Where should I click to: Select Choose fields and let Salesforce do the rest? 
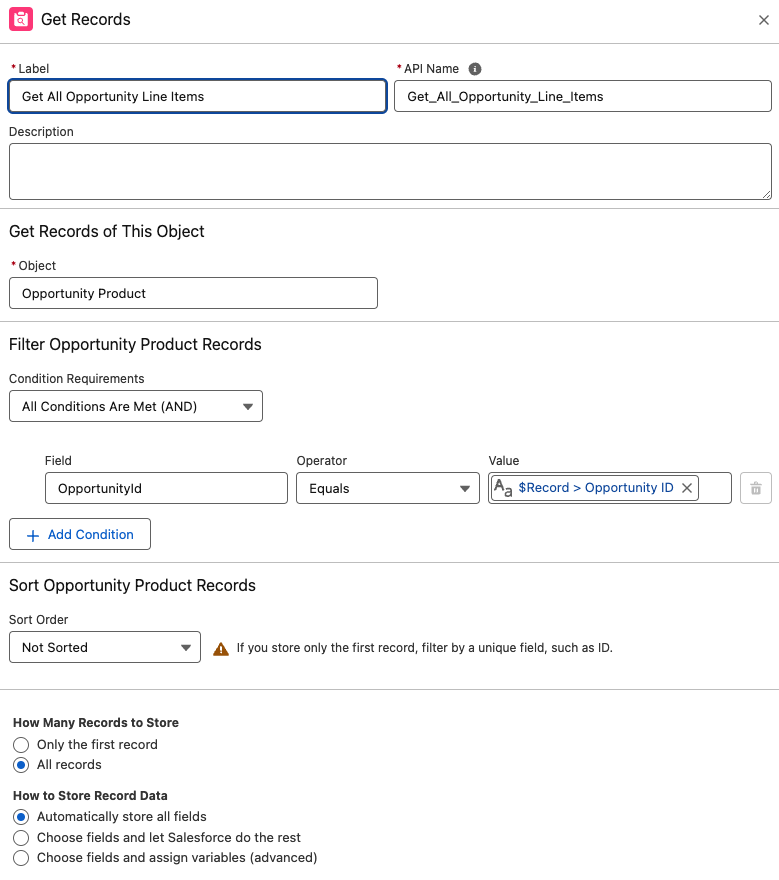click(21, 838)
